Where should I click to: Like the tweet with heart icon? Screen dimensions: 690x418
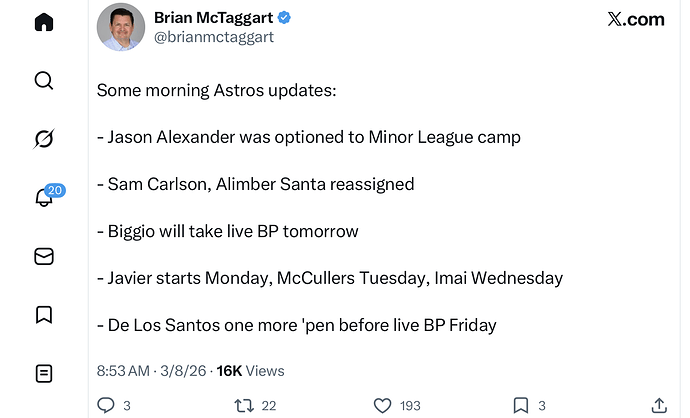coord(382,405)
